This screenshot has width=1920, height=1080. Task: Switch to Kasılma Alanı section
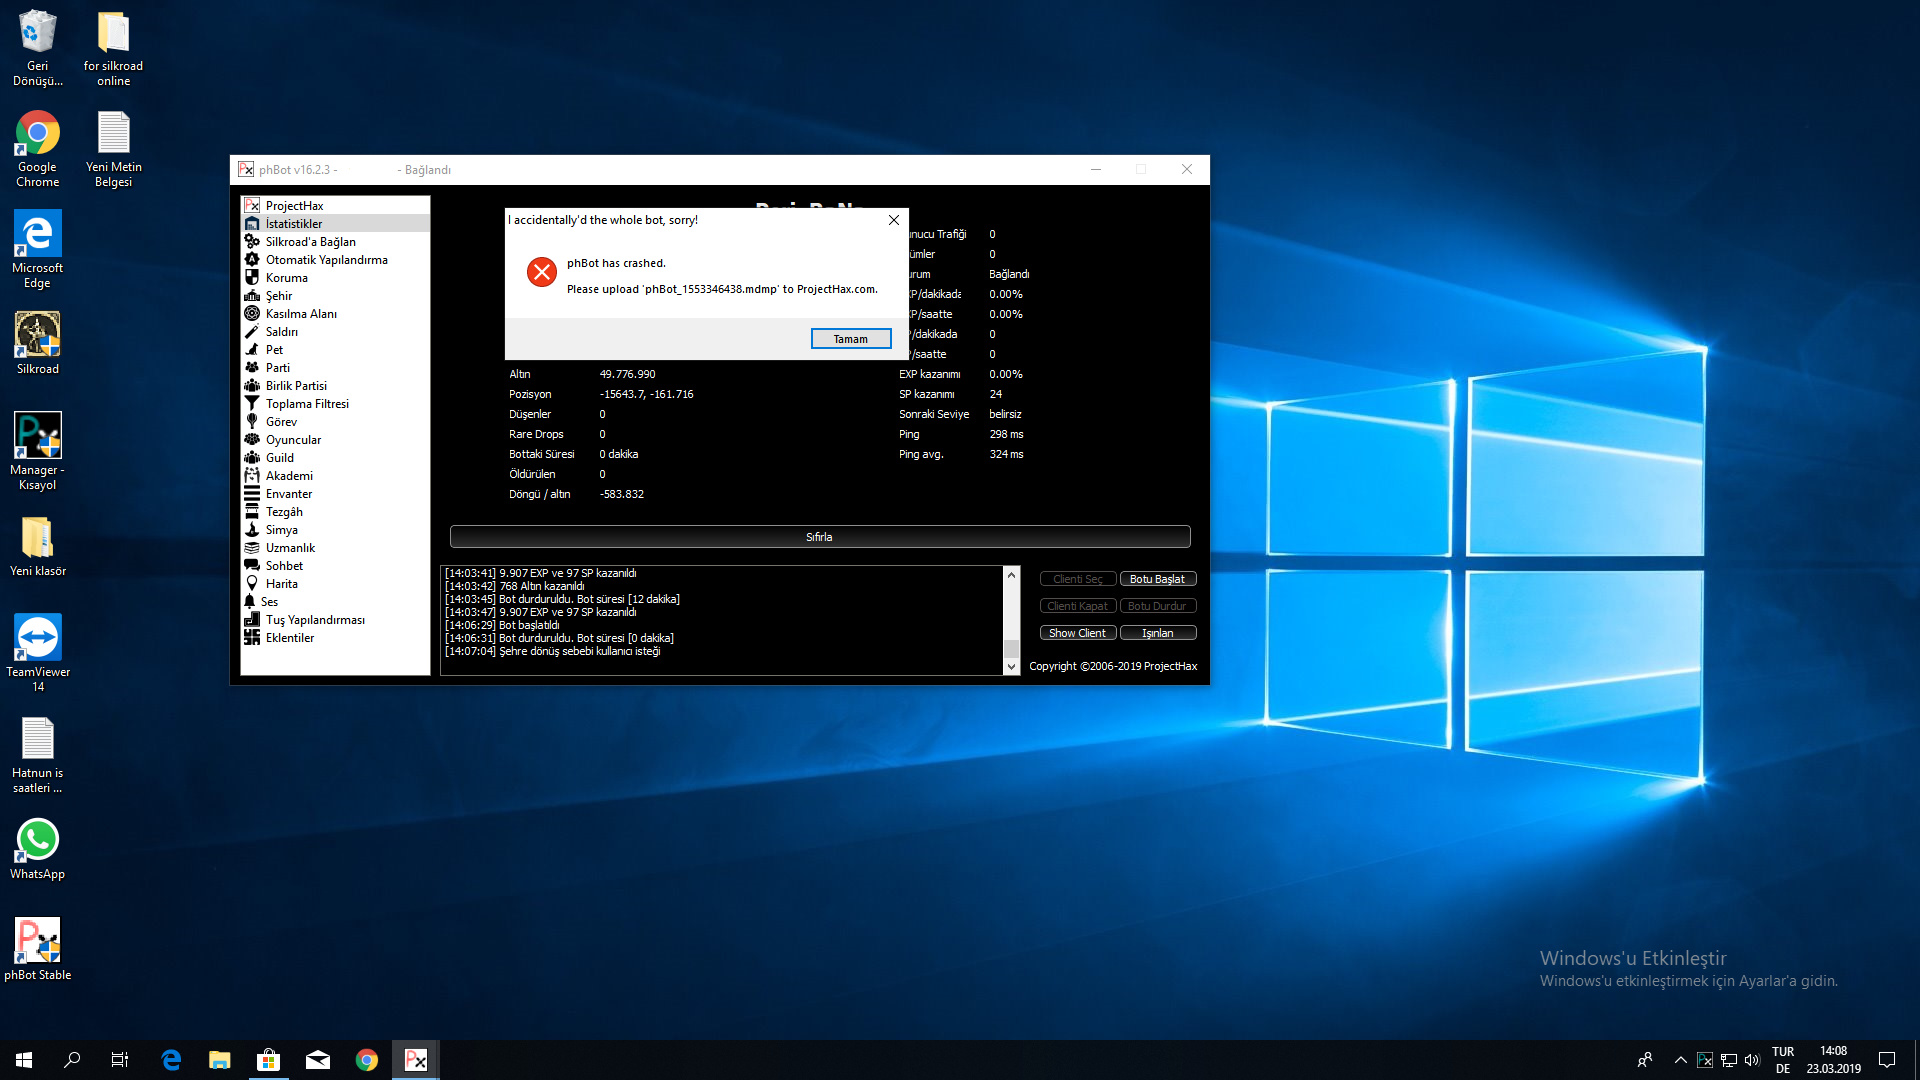click(x=300, y=314)
